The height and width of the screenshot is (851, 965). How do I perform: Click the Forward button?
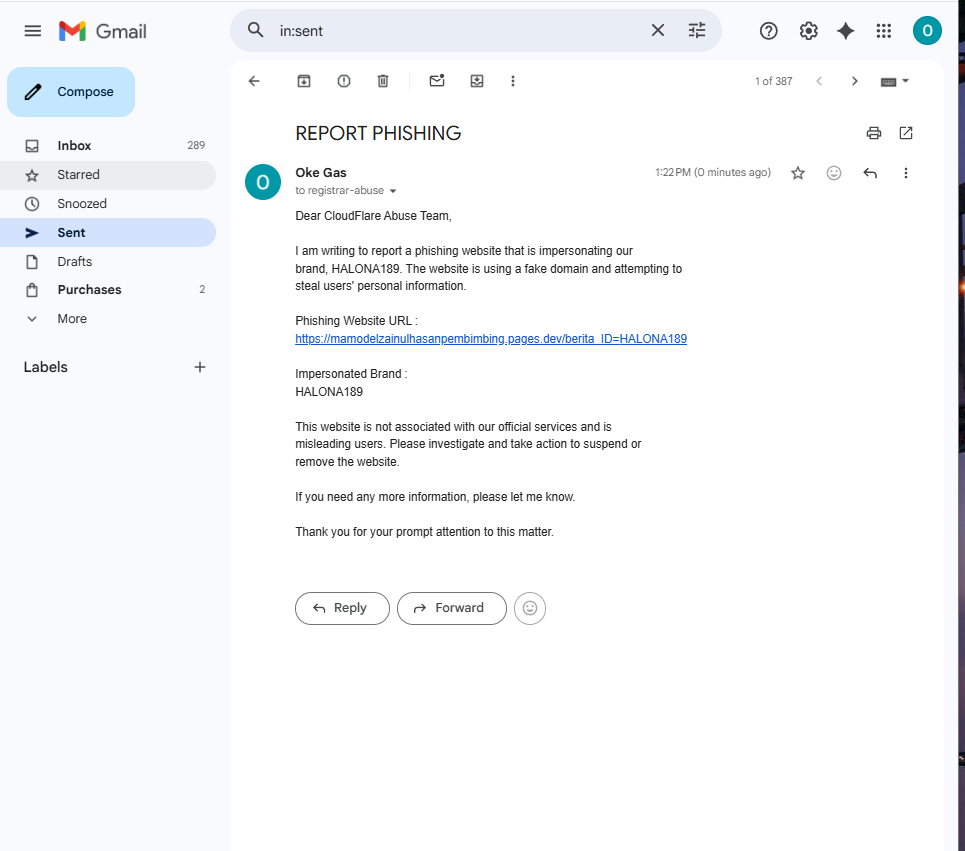(x=452, y=608)
